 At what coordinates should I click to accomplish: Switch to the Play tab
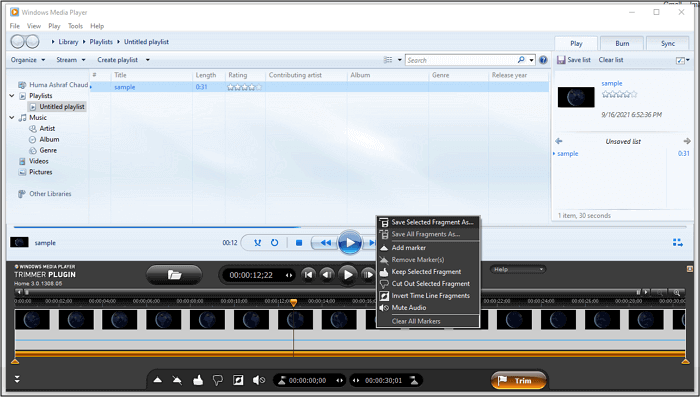coord(576,43)
